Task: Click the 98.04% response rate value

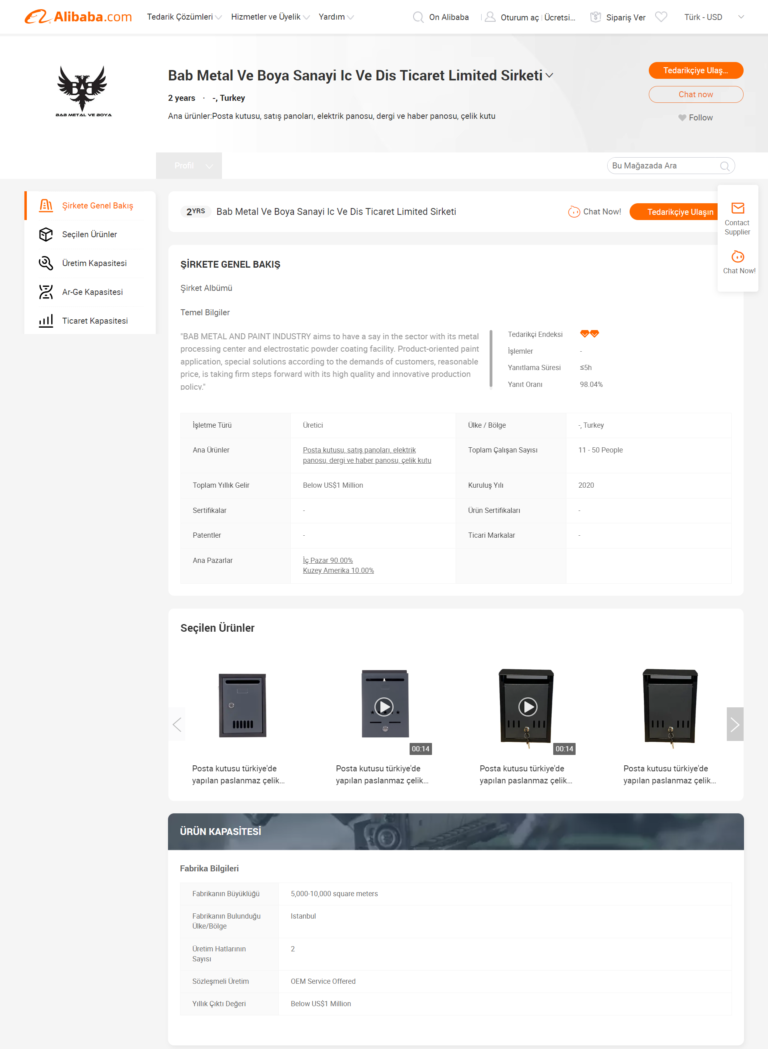Action: 591,385
